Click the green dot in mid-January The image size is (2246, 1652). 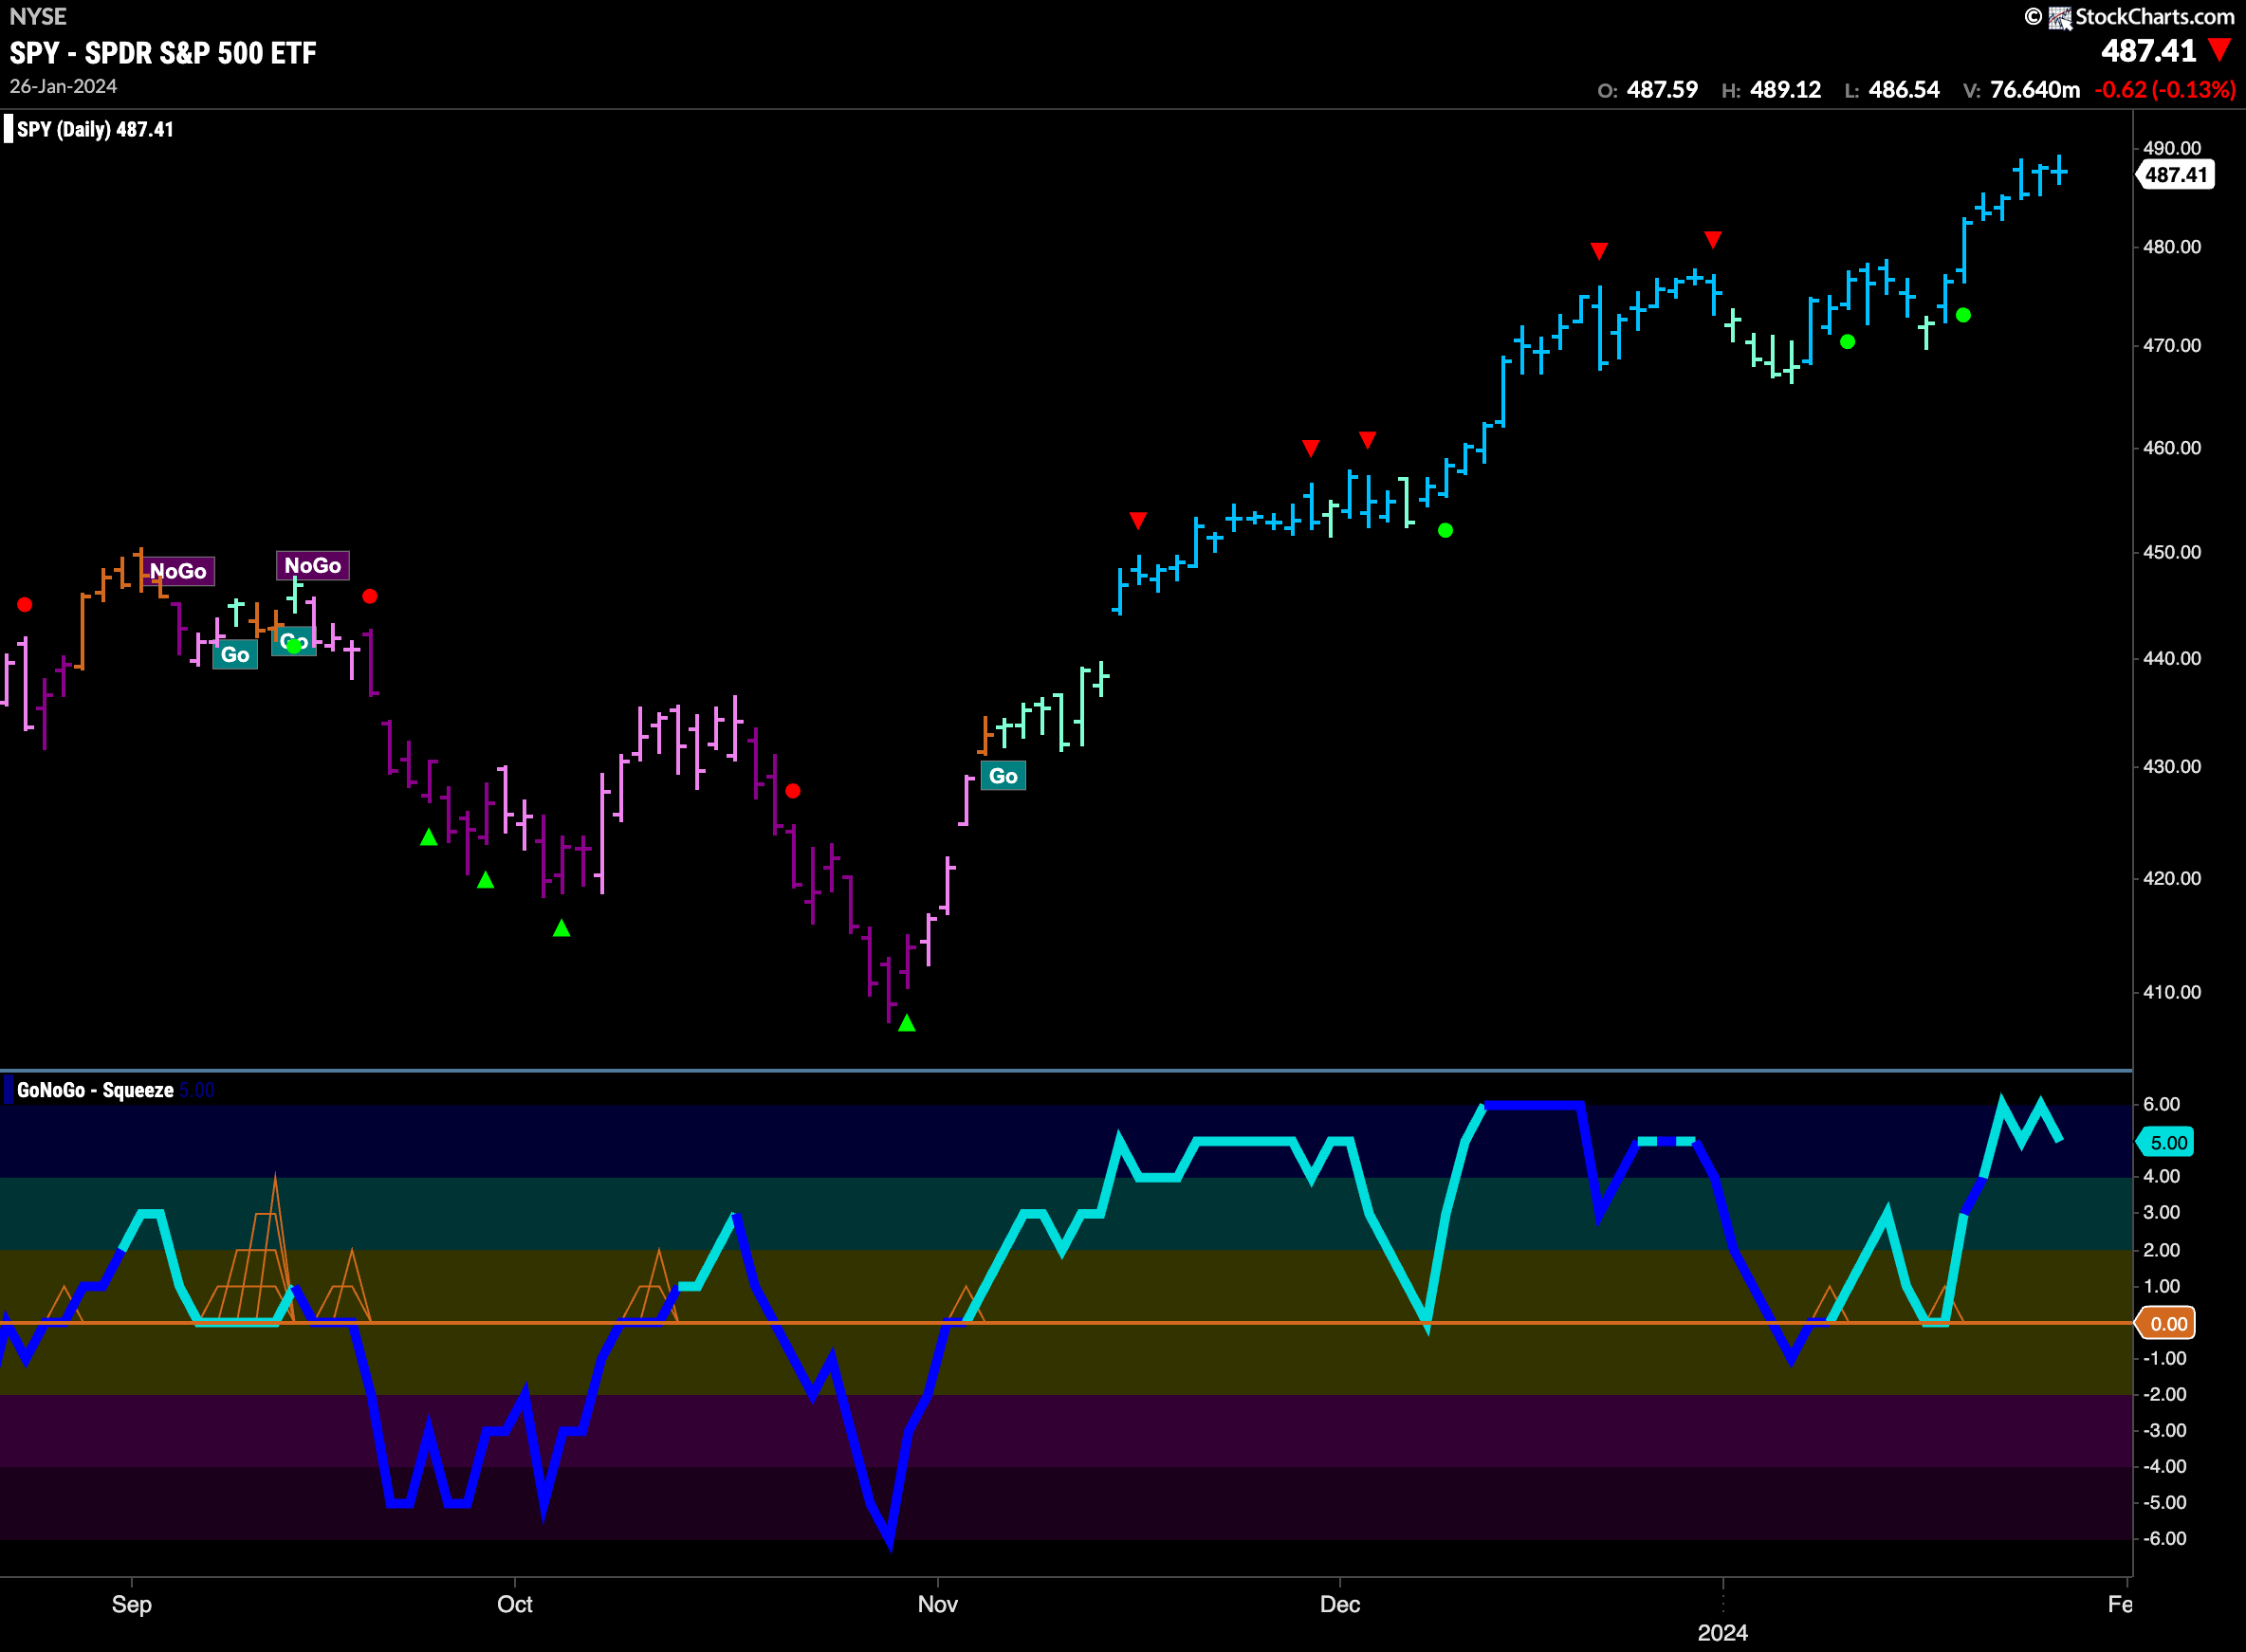click(1963, 315)
